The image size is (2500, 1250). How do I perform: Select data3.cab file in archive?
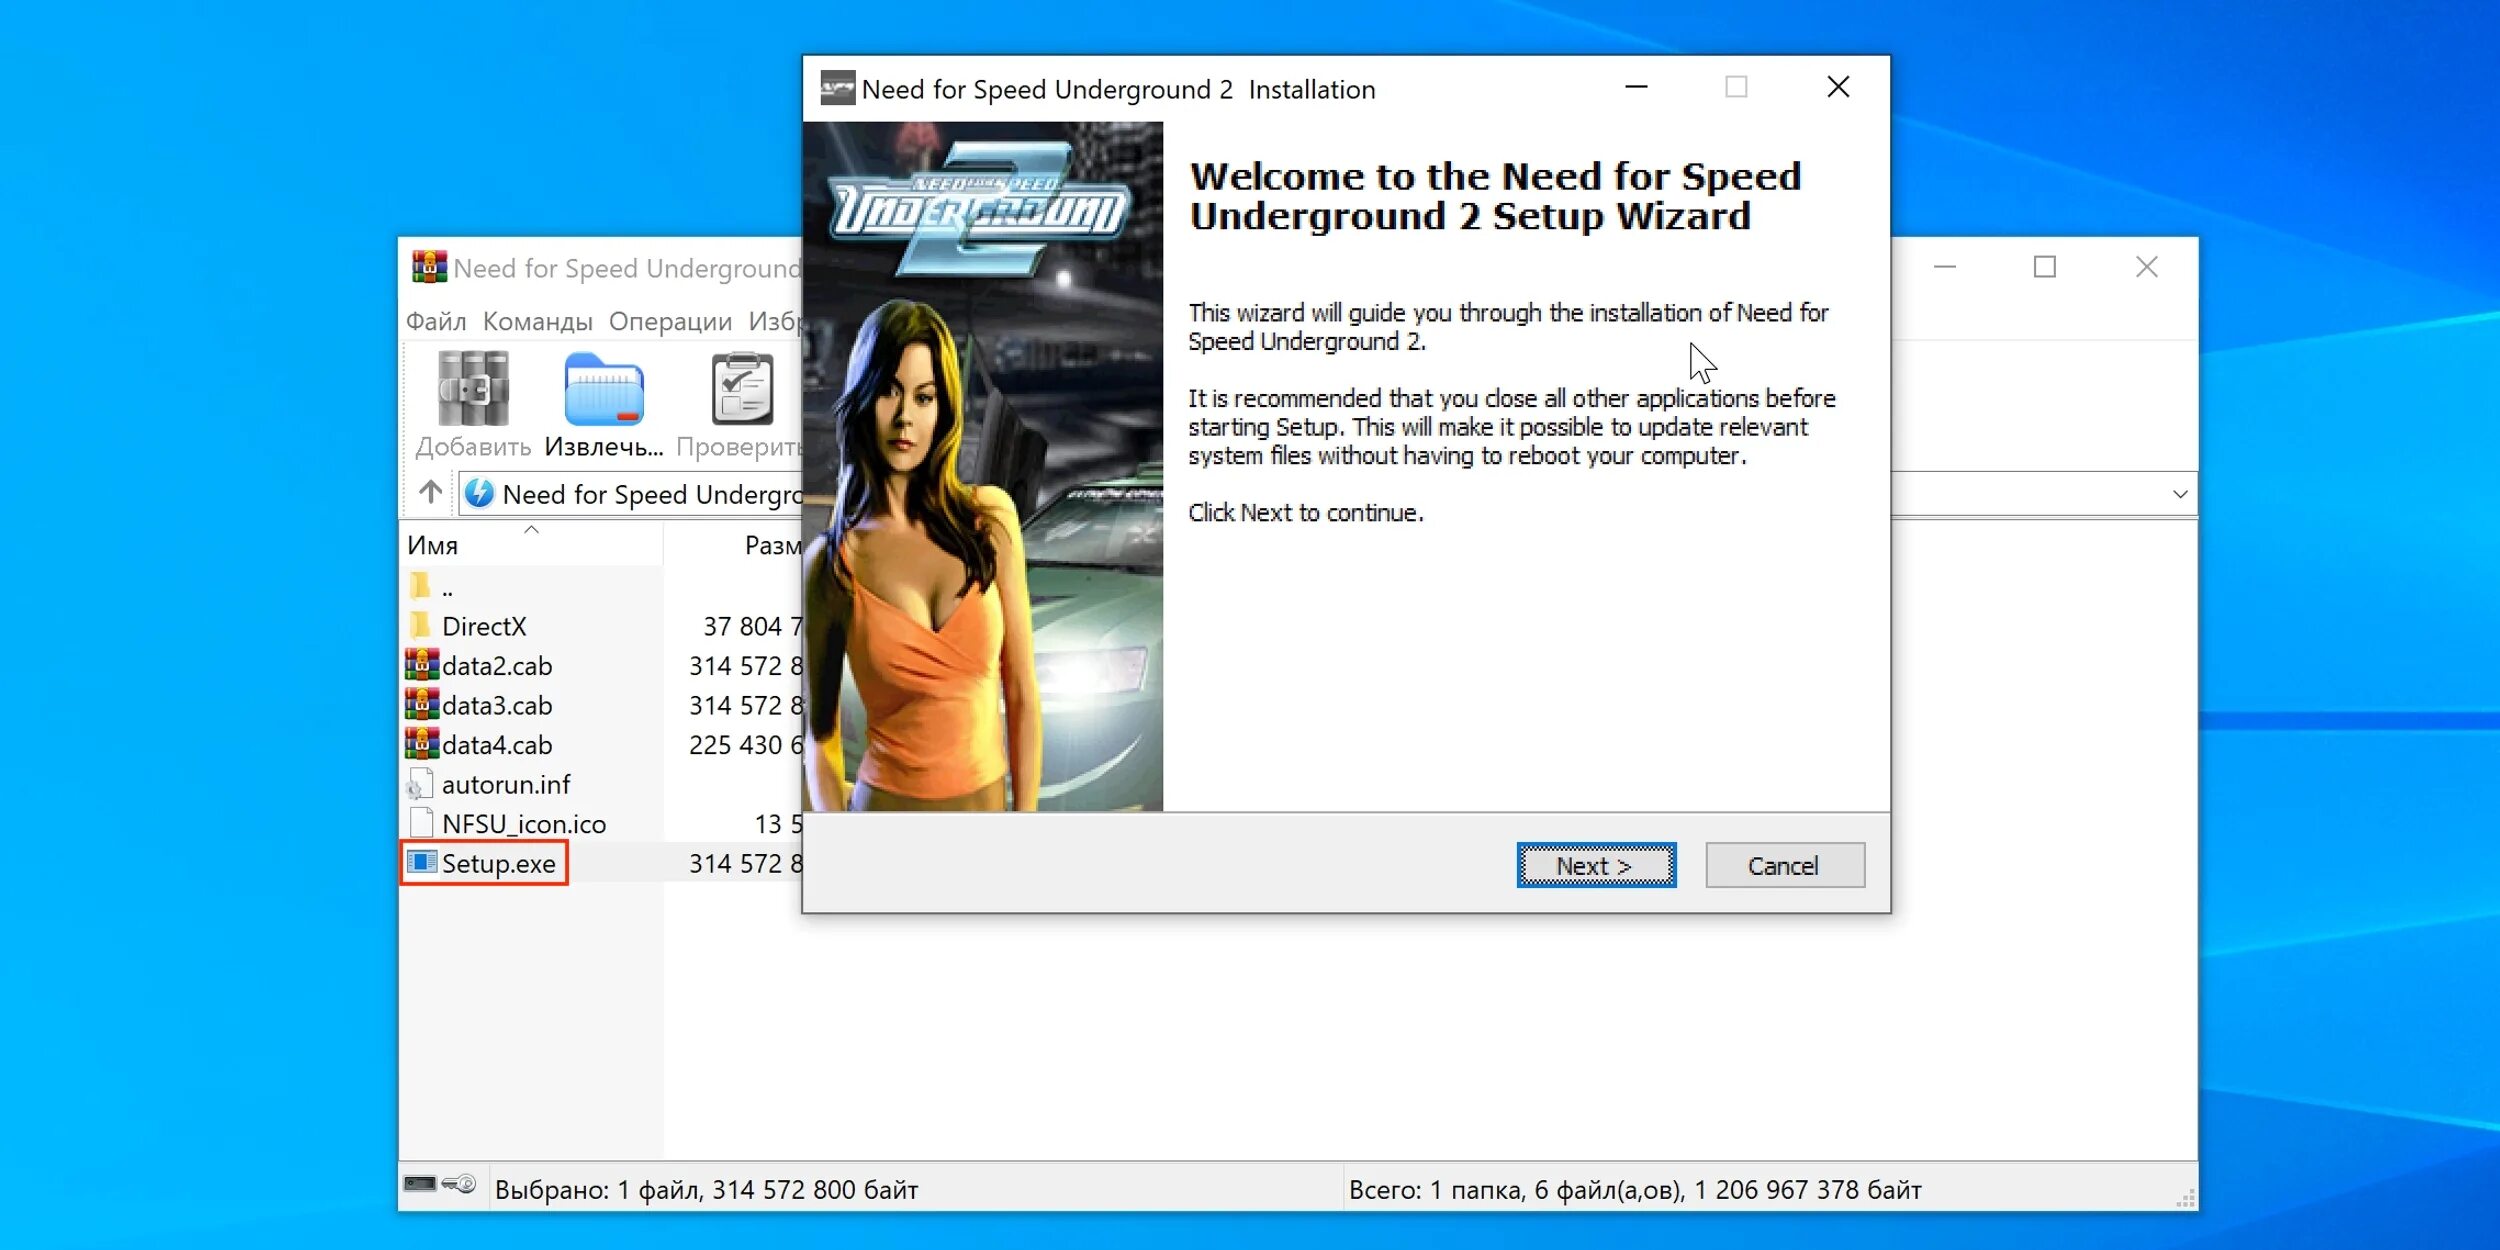coord(494,703)
